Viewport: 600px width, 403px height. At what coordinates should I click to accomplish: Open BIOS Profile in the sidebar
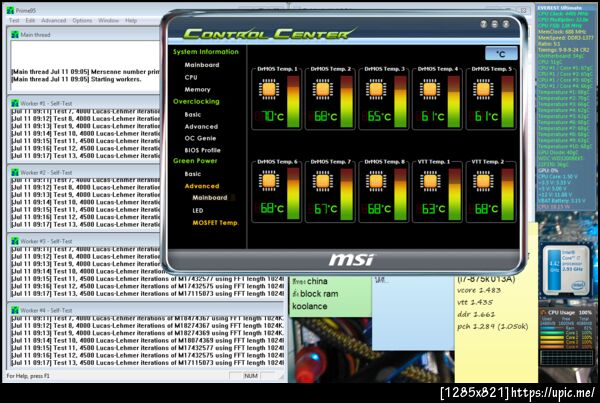click(x=202, y=150)
